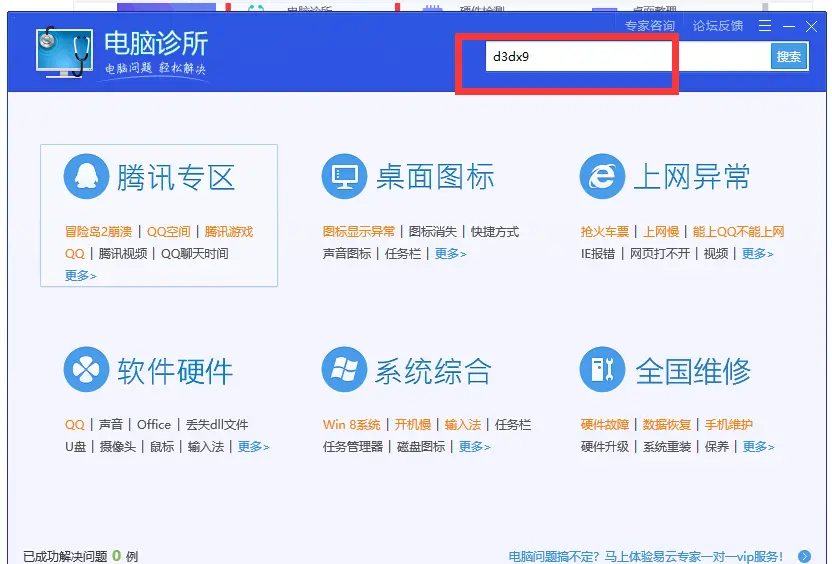Open the 软件硬件 category heading
Image resolution: width=832 pixels, height=564 pixels.
click(x=175, y=371)
